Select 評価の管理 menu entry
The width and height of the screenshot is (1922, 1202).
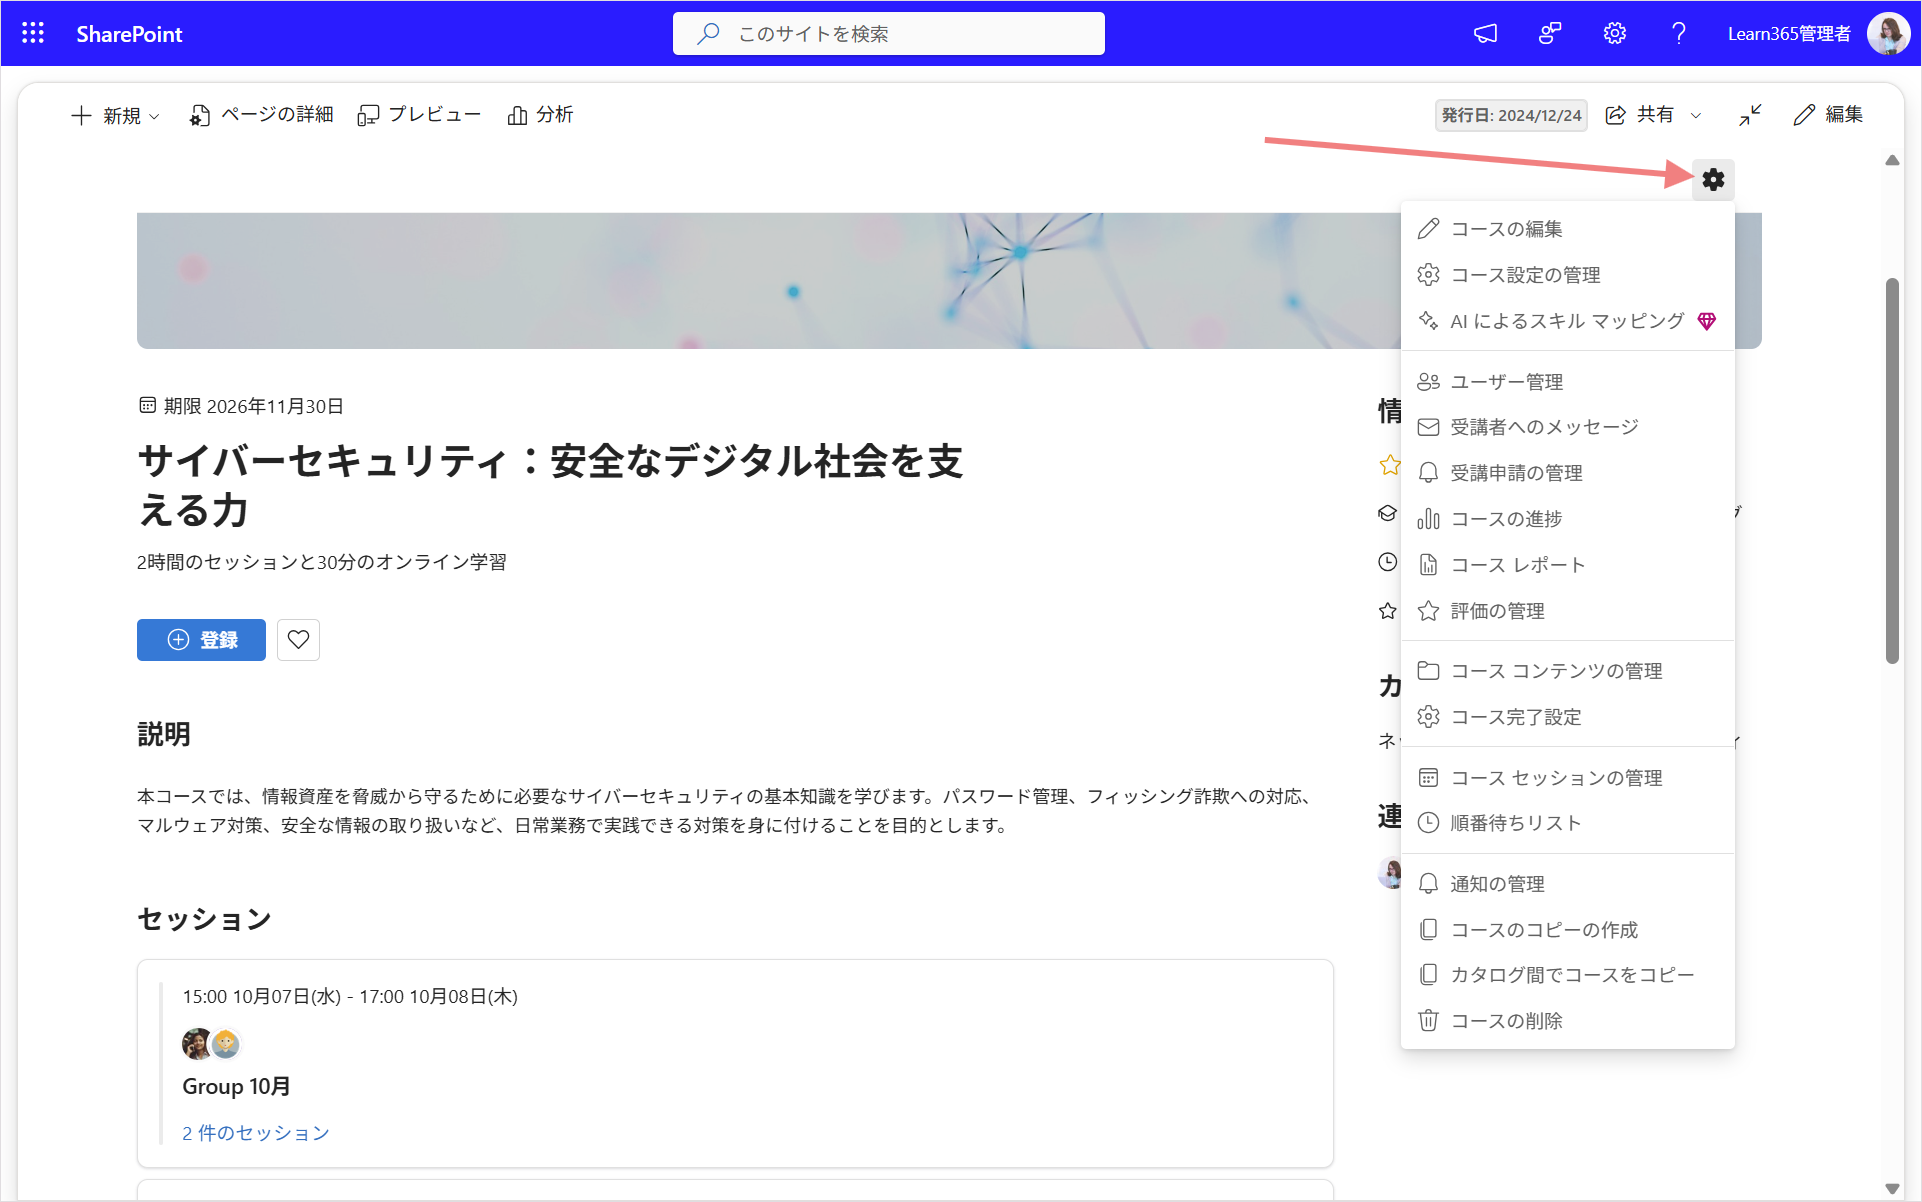pos(1567,611)
